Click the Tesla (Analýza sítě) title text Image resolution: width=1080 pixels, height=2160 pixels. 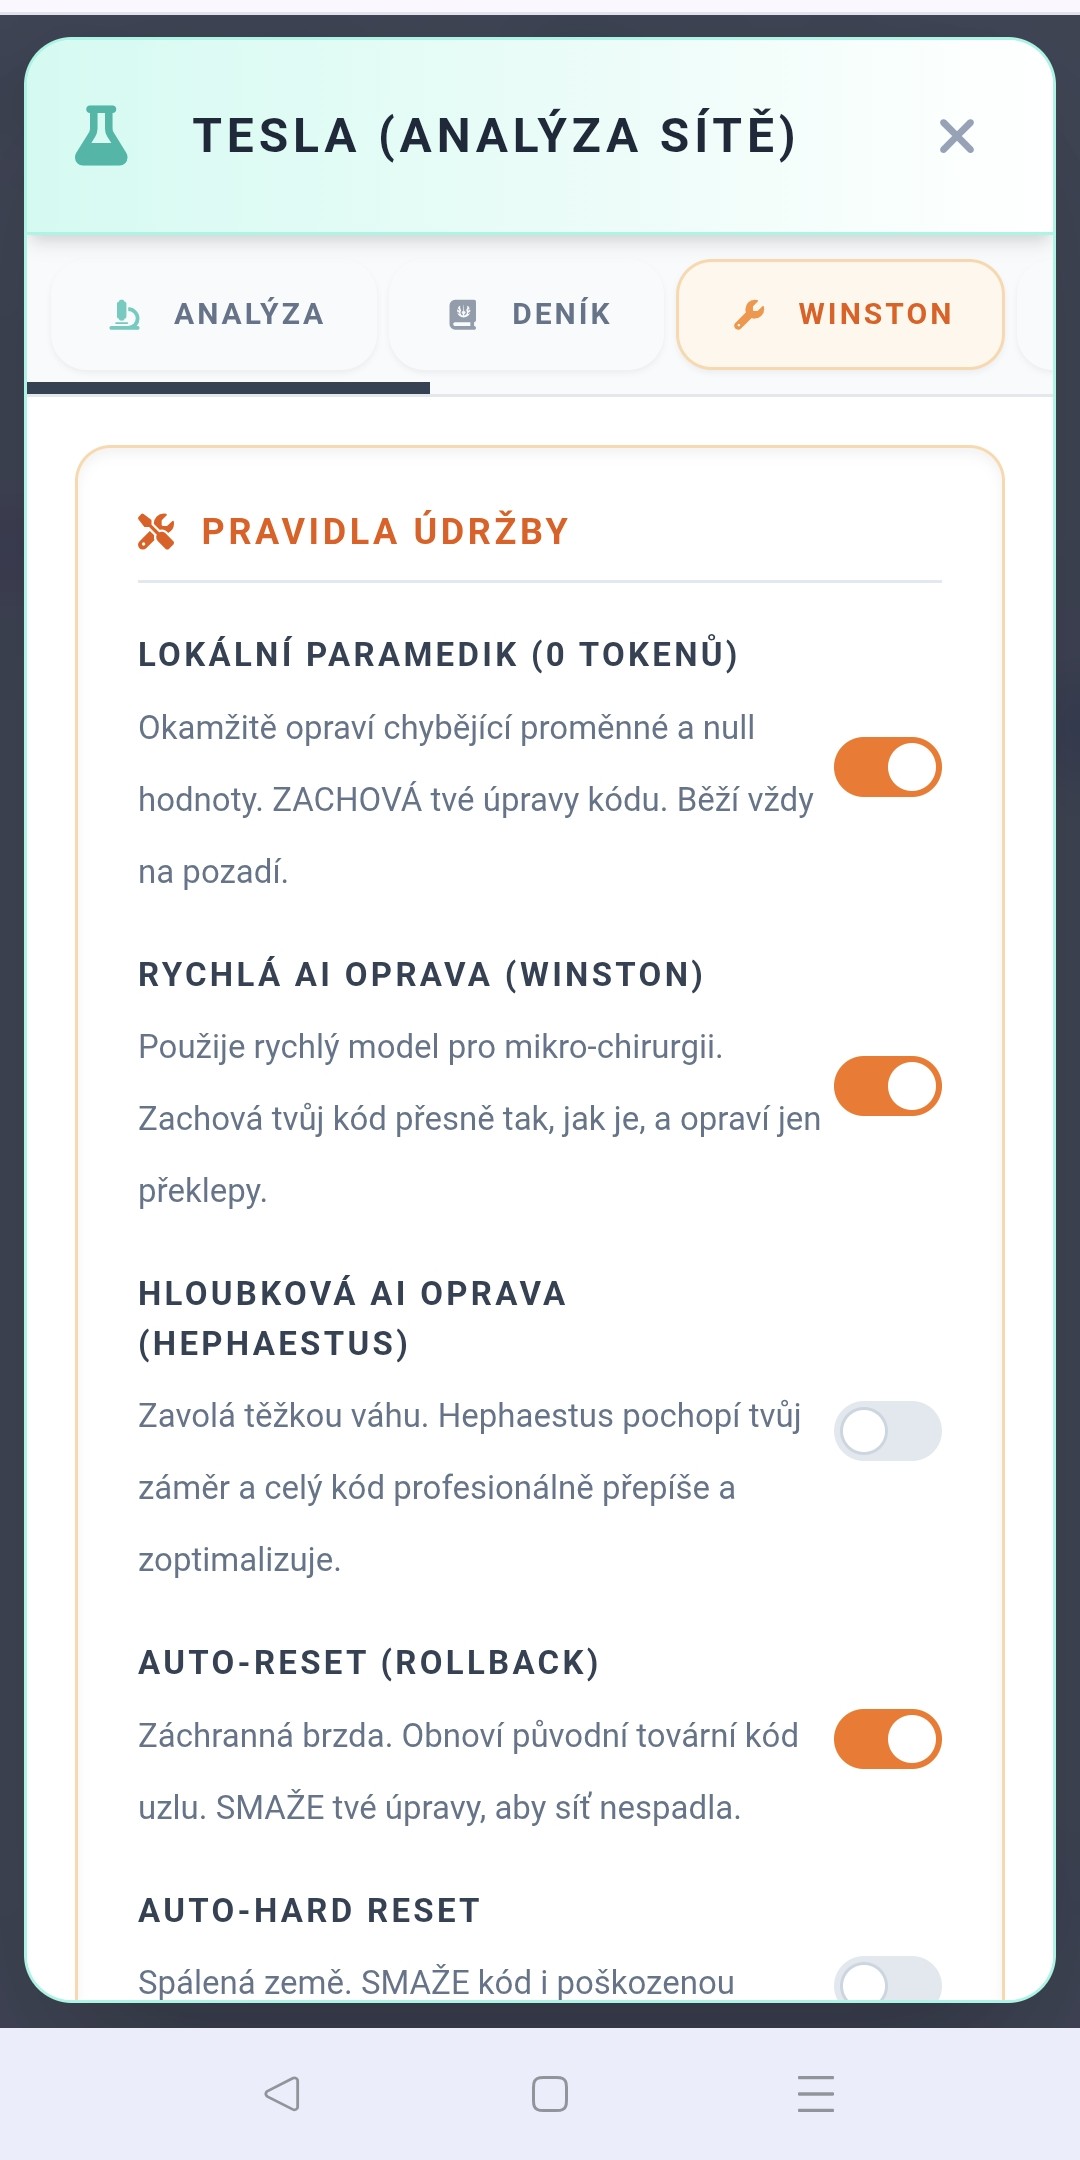click(495, 136)
